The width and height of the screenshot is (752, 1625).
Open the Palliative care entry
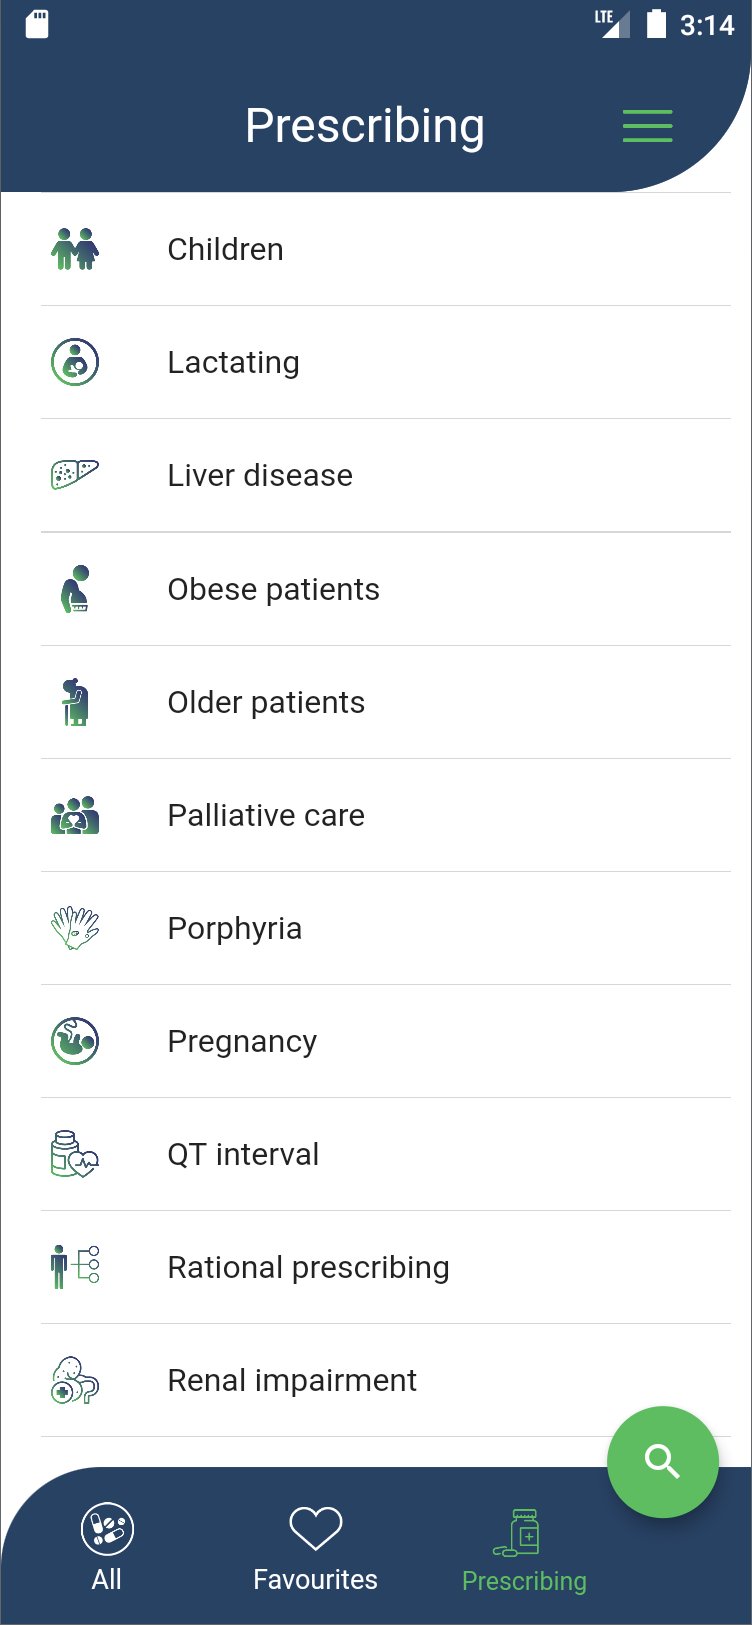click(x=266, y=815)
